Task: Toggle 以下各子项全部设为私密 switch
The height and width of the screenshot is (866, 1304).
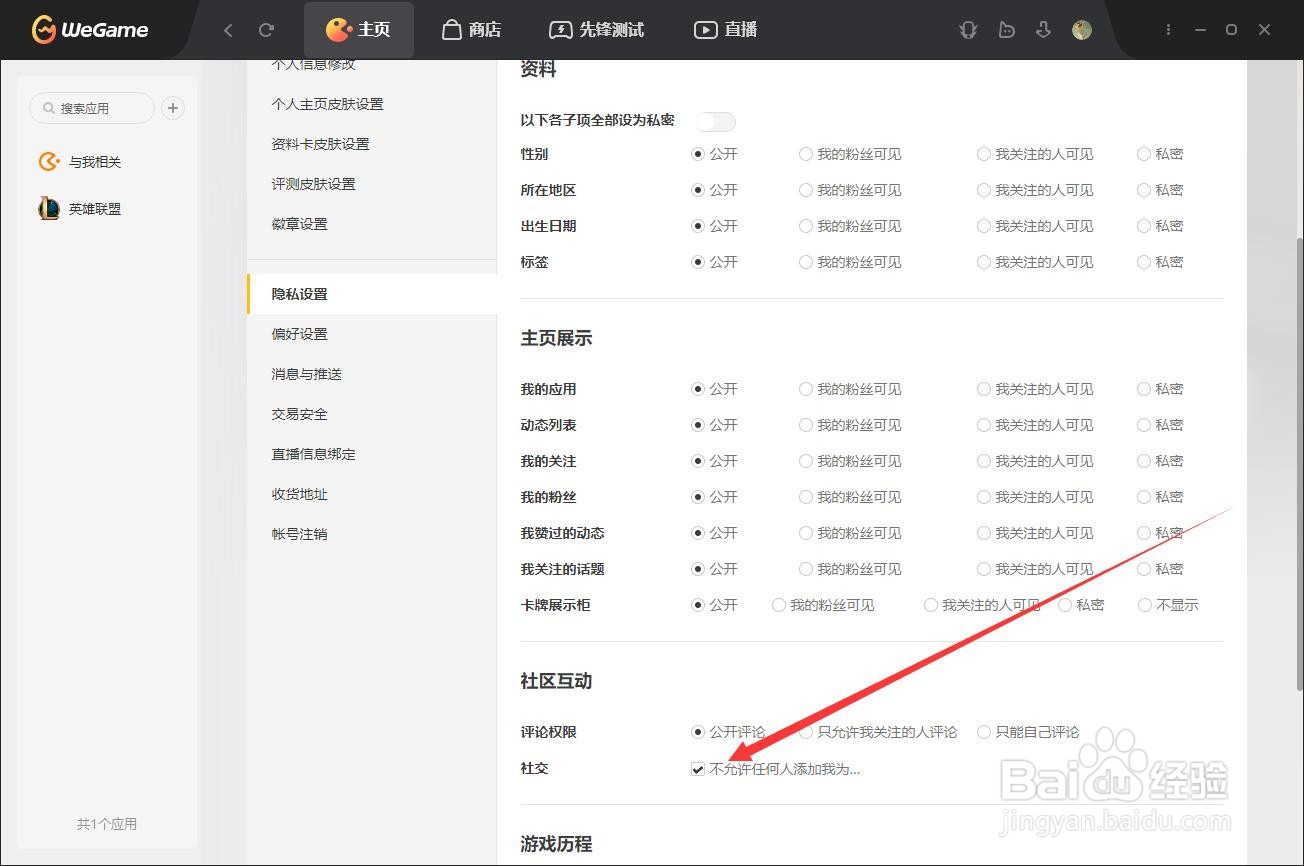Action: coord(716,121)
